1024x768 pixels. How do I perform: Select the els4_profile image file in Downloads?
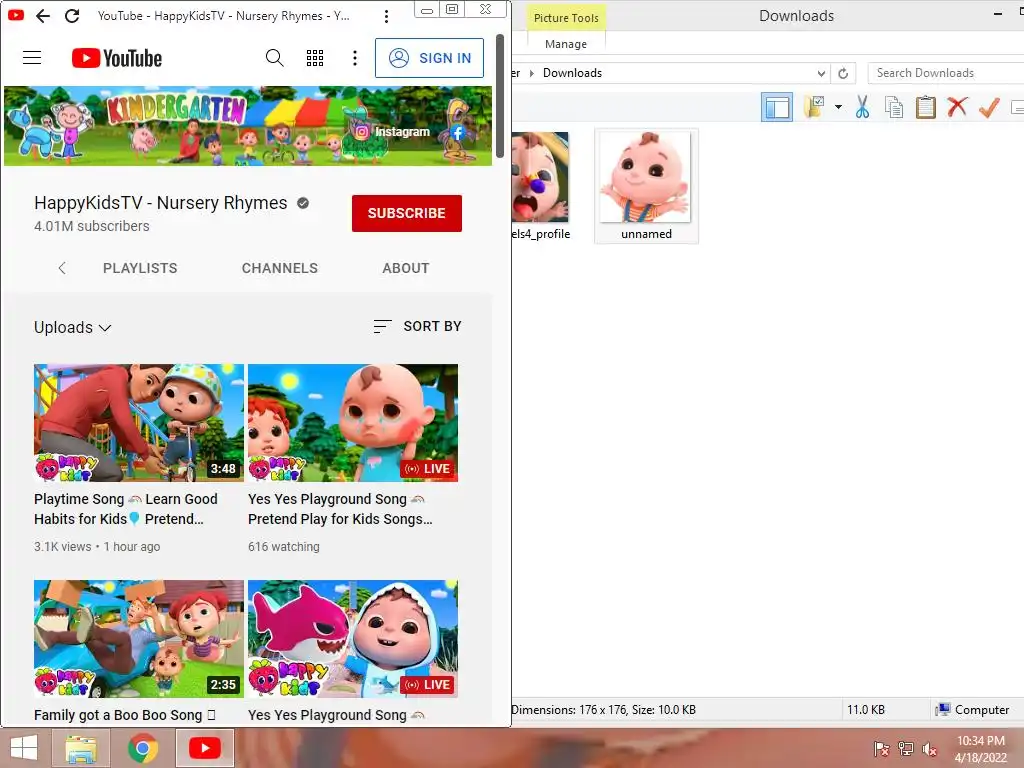tap(541, 186)
